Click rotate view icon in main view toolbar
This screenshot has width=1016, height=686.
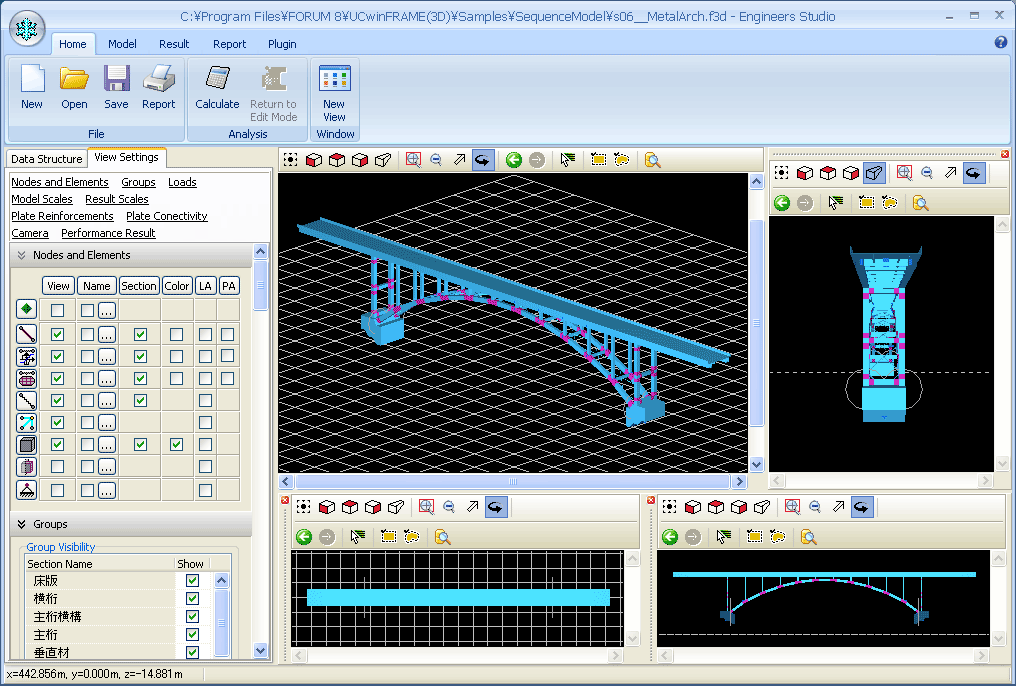482,160
